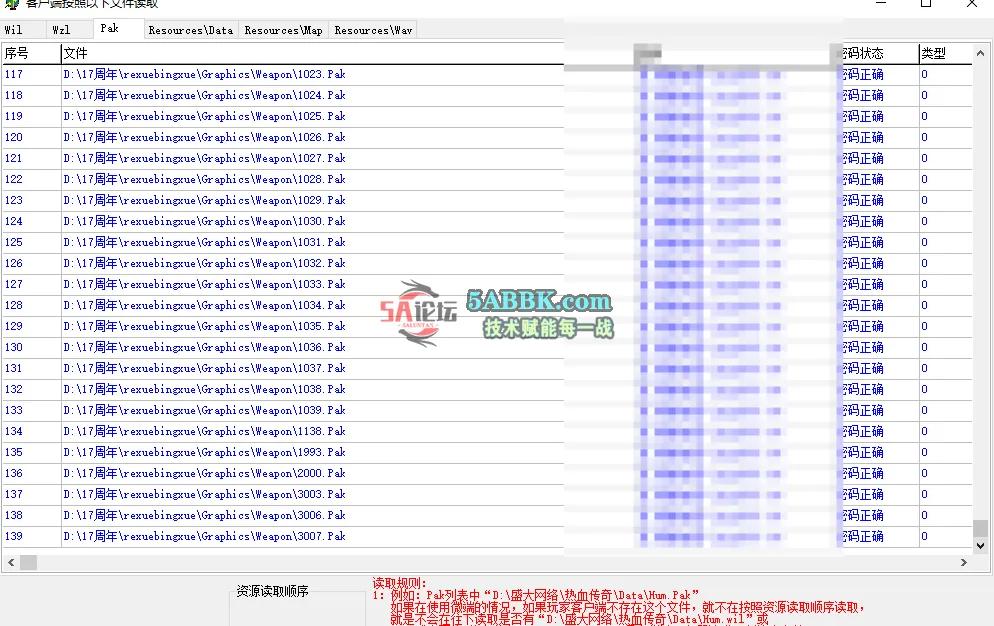
Task: Select row with Weapon\1023.Pak
Action: click(487, 74)
